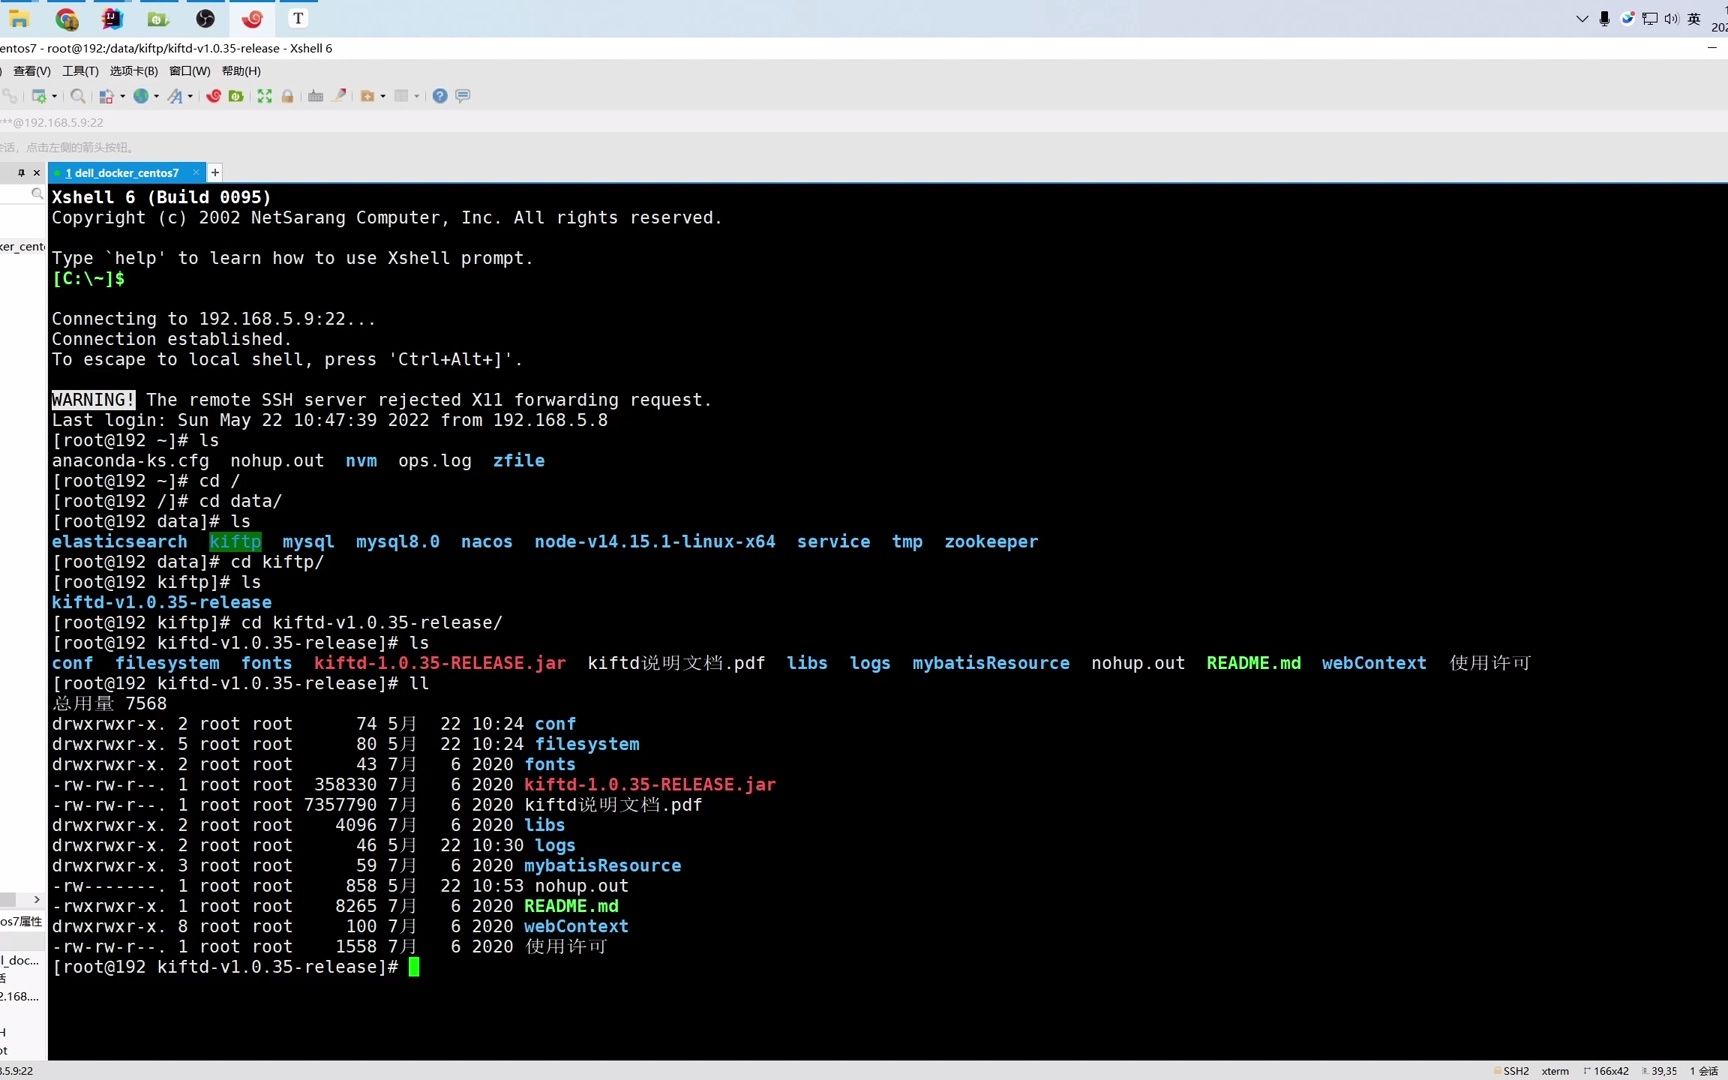The image size is (1728, 1080).
Task: Click mybatisResource in ll listing
Action: pyautogui.click(x=603, y=866)
